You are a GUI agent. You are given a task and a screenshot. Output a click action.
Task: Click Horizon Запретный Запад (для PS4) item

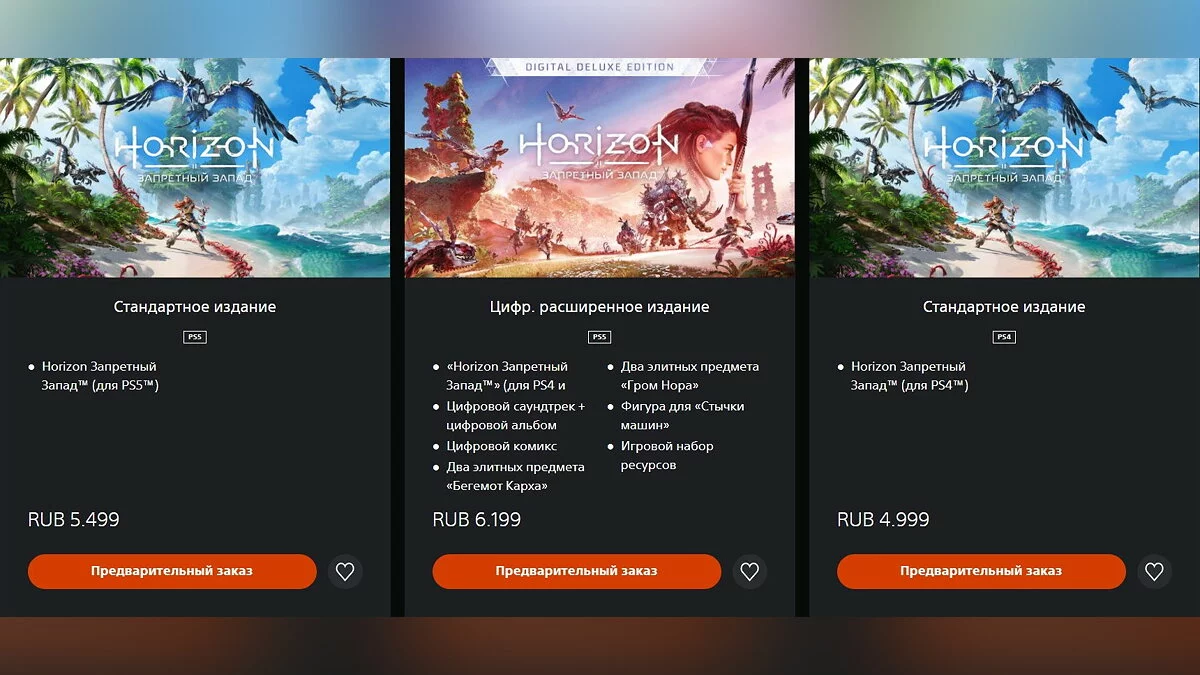click(909, 376)
